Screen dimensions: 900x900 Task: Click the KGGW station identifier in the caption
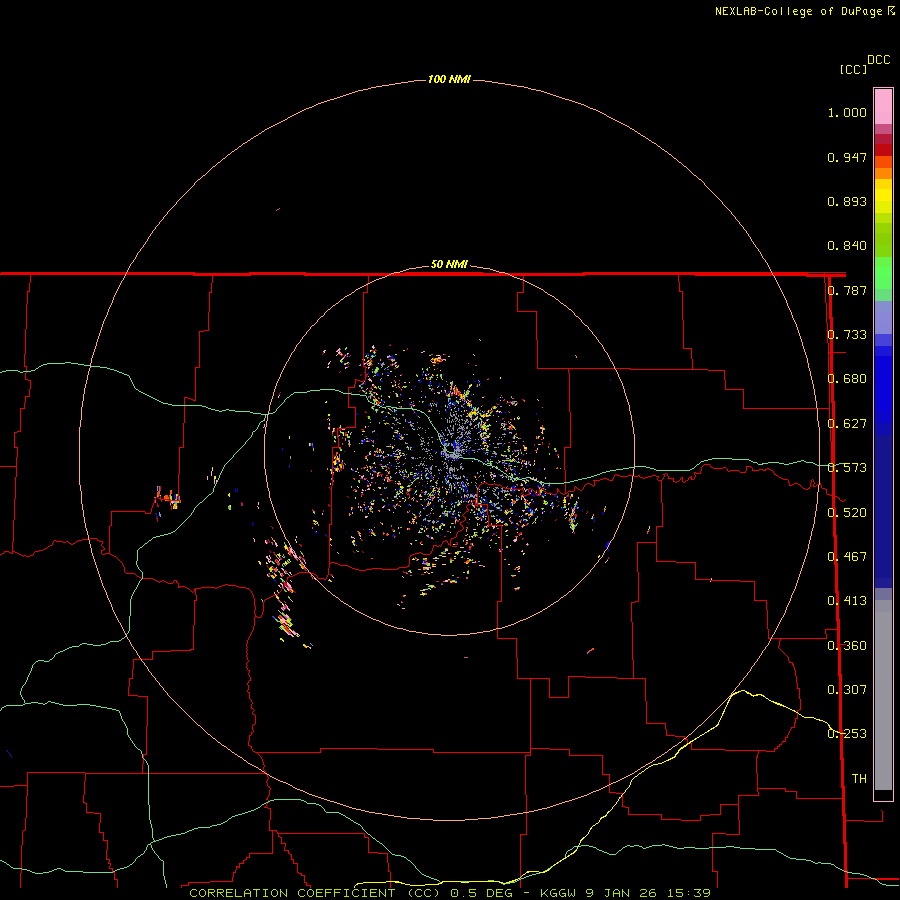click(559, 893)
